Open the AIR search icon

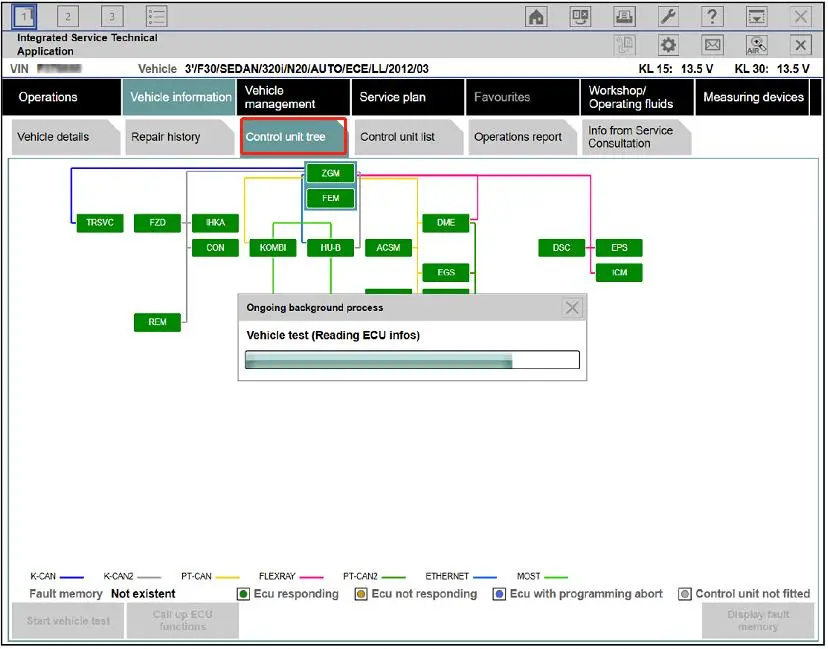click(756, 45)
